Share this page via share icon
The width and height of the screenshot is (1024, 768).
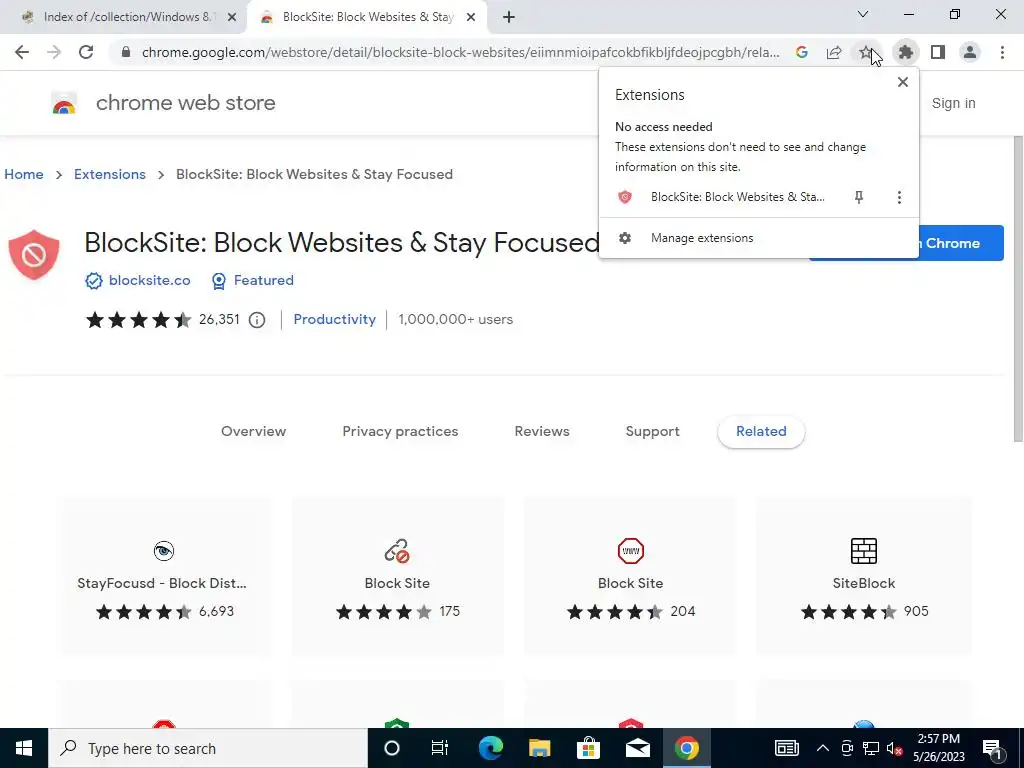pyautogui.click(x=833, y=52)
